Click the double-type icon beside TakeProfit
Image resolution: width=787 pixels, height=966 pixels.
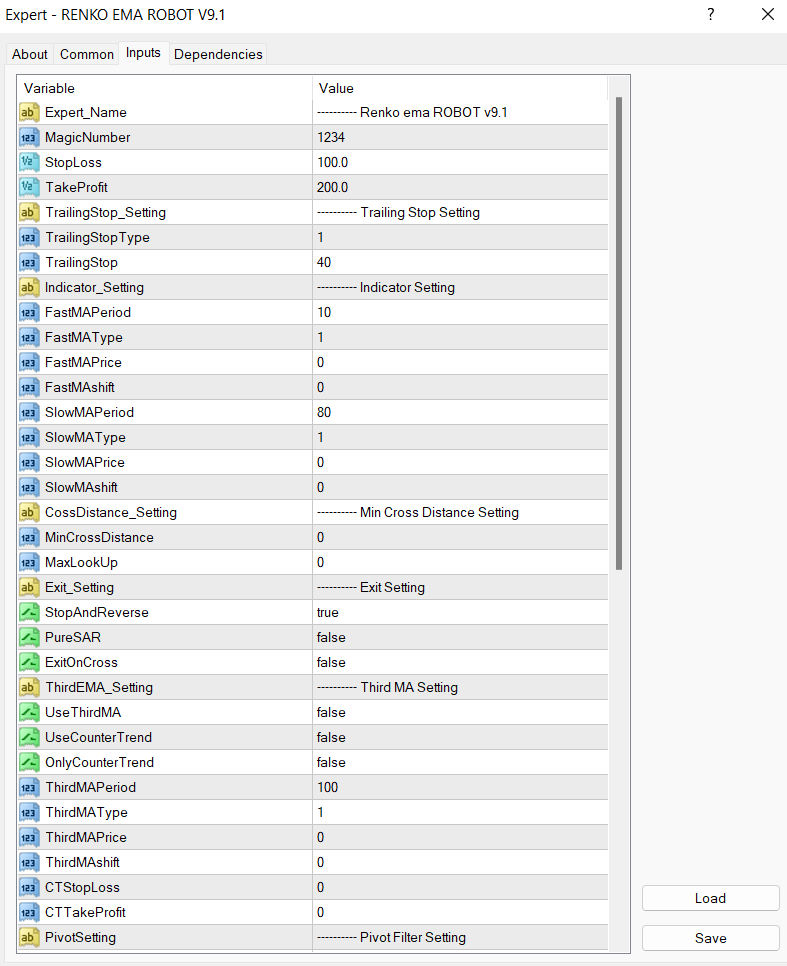pos(29,187)
